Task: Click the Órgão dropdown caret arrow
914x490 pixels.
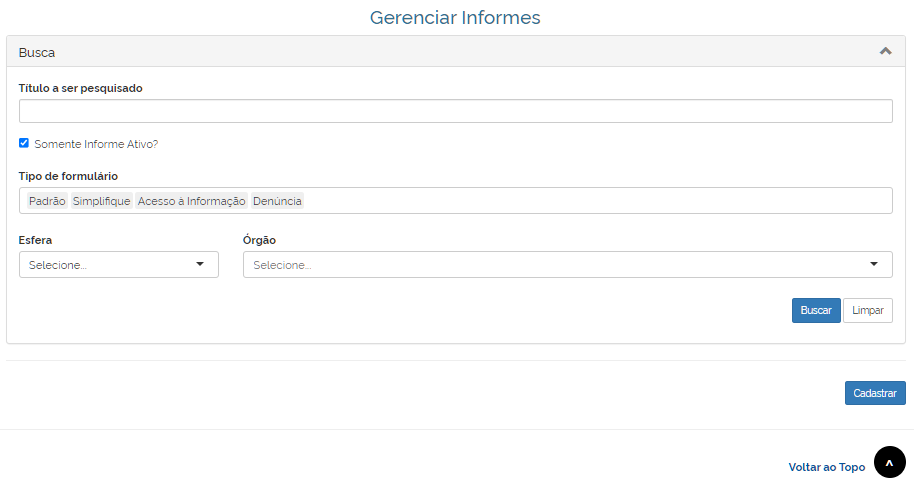Action: 874,264
